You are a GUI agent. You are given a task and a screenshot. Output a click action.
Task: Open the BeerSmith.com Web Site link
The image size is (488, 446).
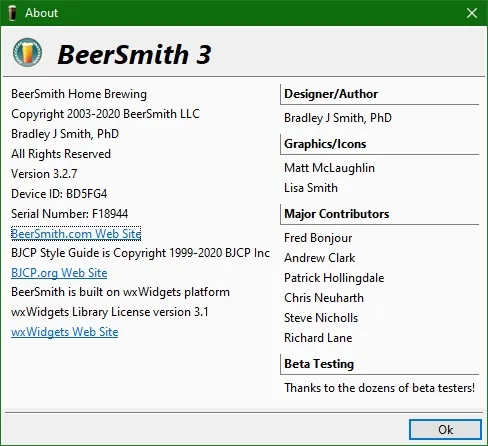(x=76, y=234)
